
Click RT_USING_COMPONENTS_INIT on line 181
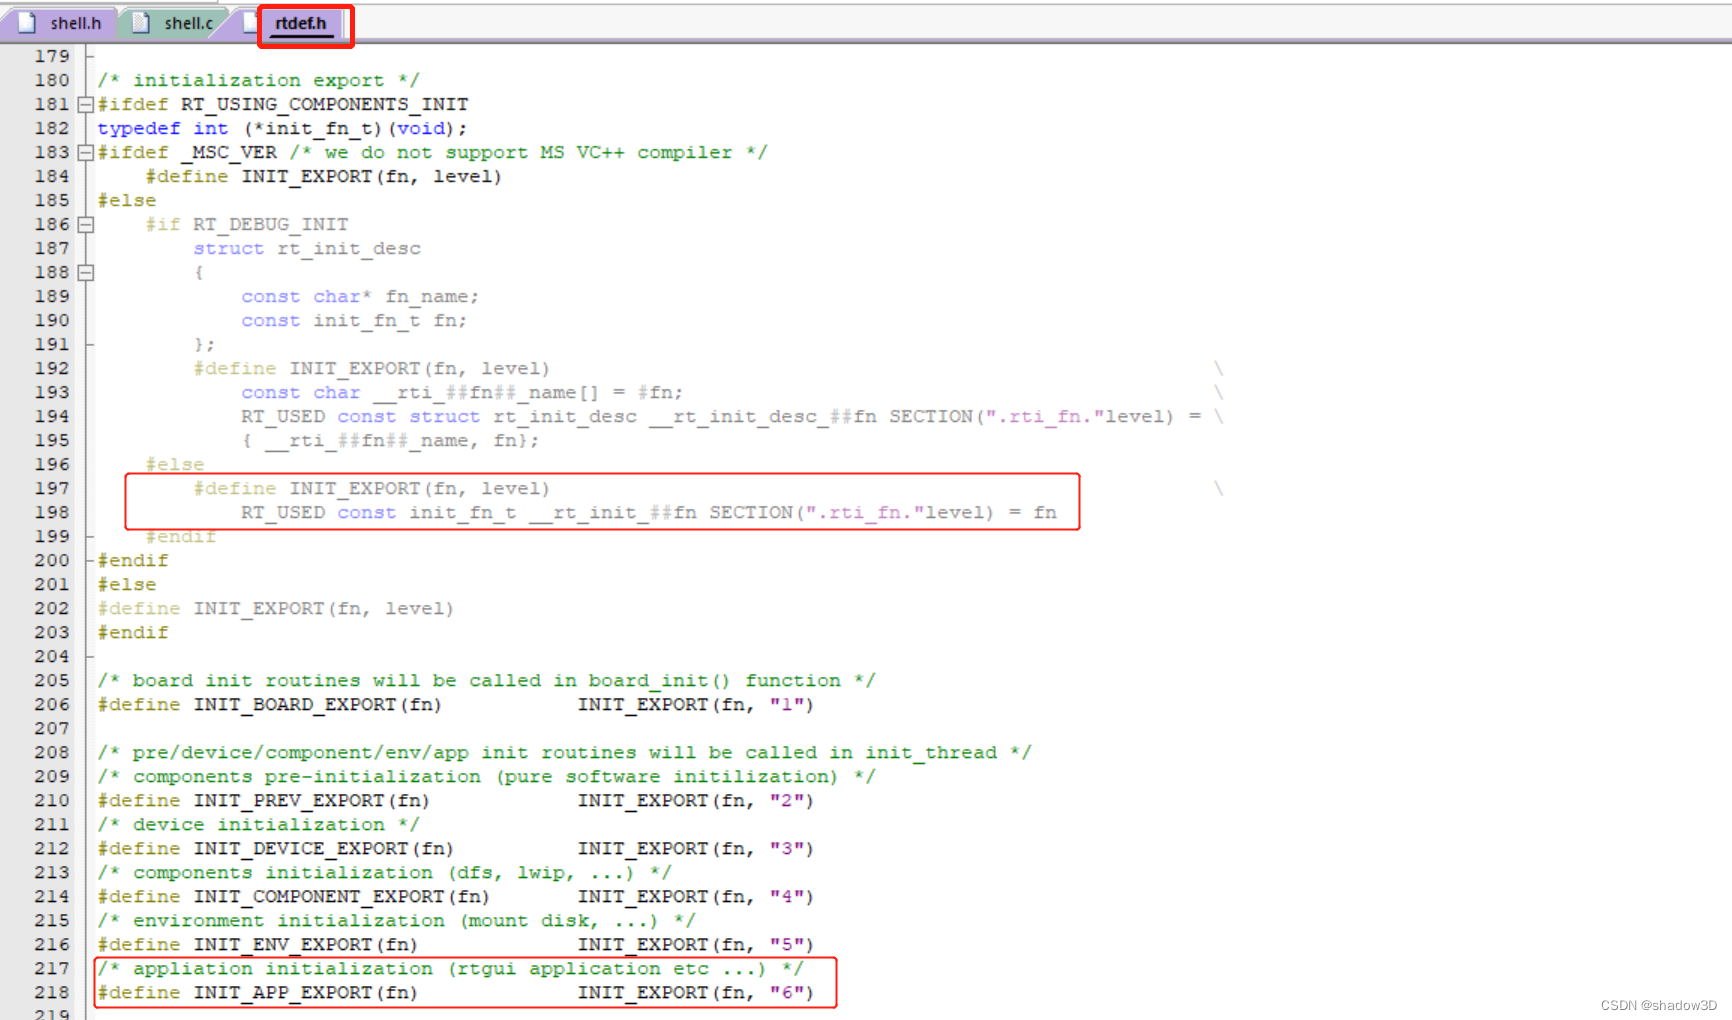point(324,104)
